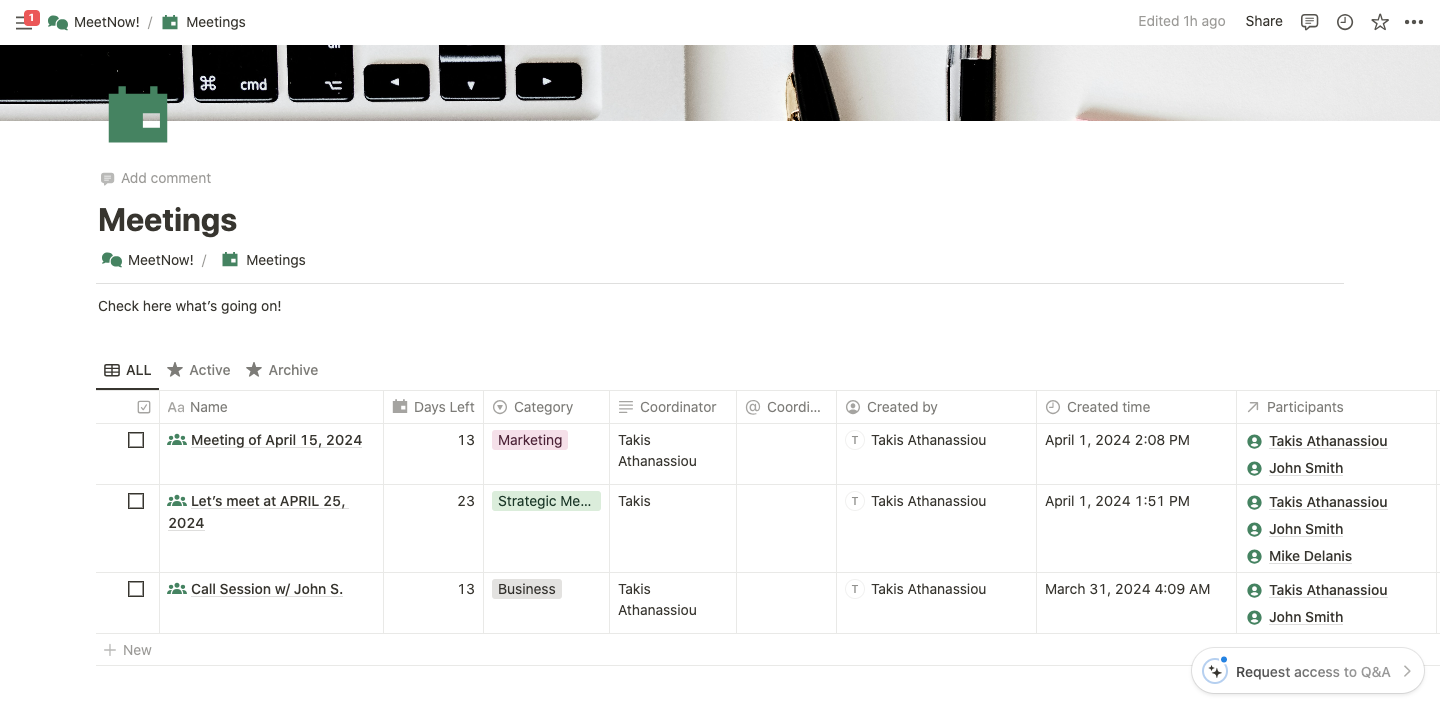1440x709 pixels.
Task: Click Created time March 31, 2024 4:09 AM
Action: pos(1128,589)
